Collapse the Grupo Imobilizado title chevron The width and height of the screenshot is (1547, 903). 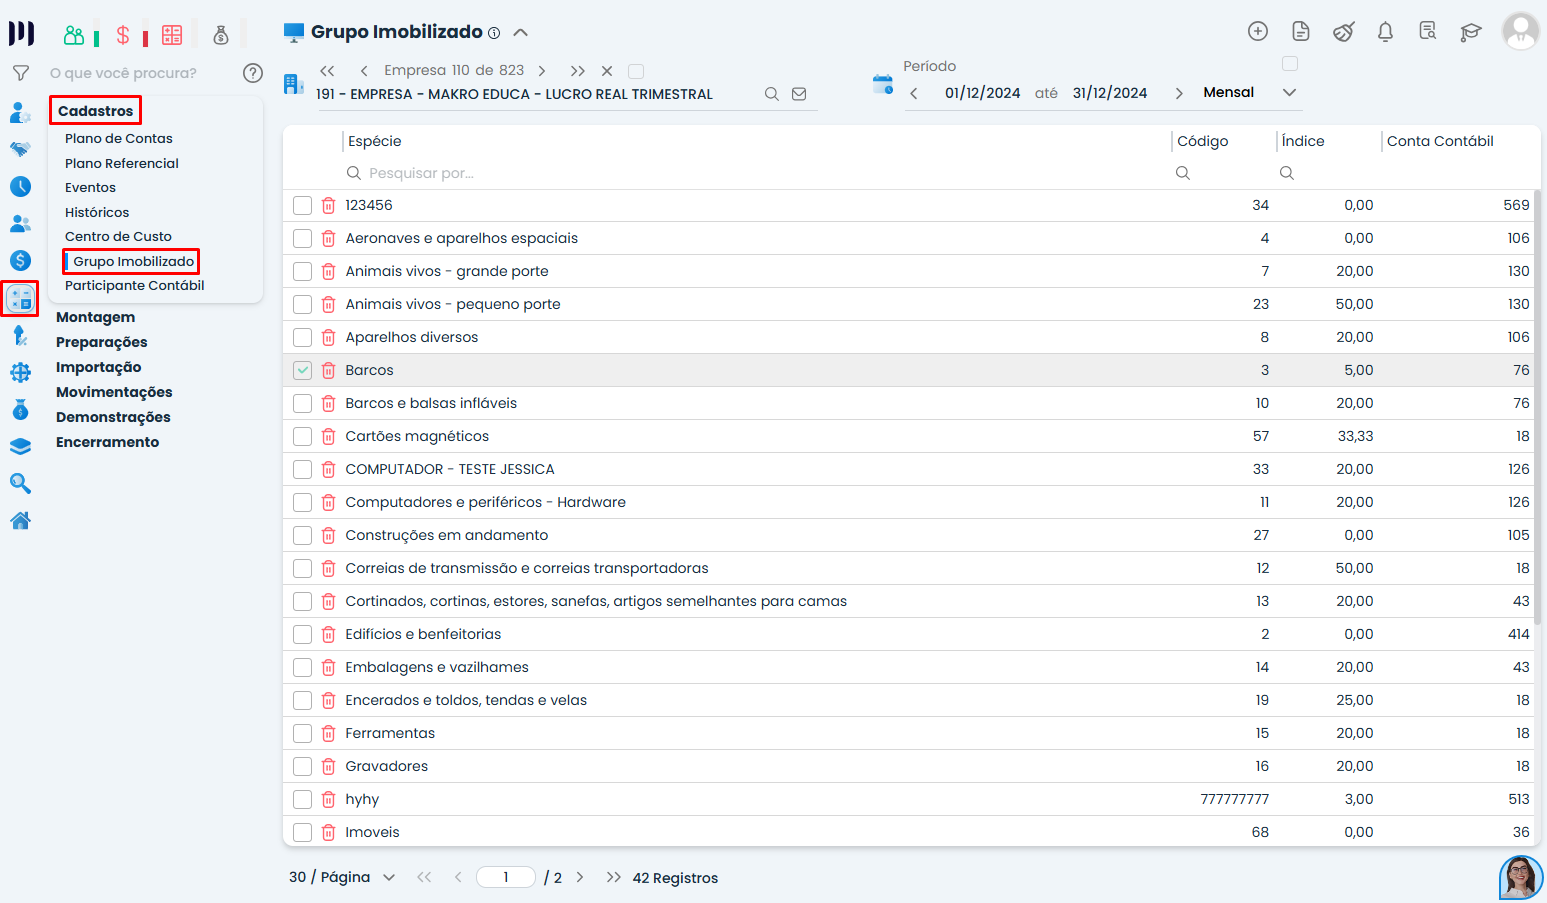click(x=520, y=32)
